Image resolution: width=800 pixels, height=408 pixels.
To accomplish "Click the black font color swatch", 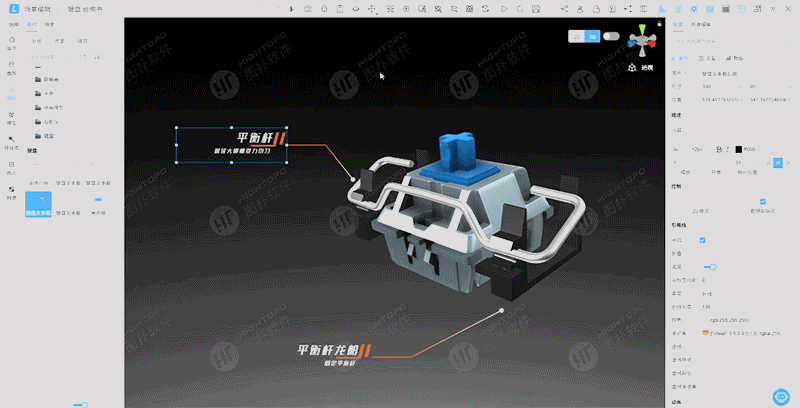I will pos(738,149).
